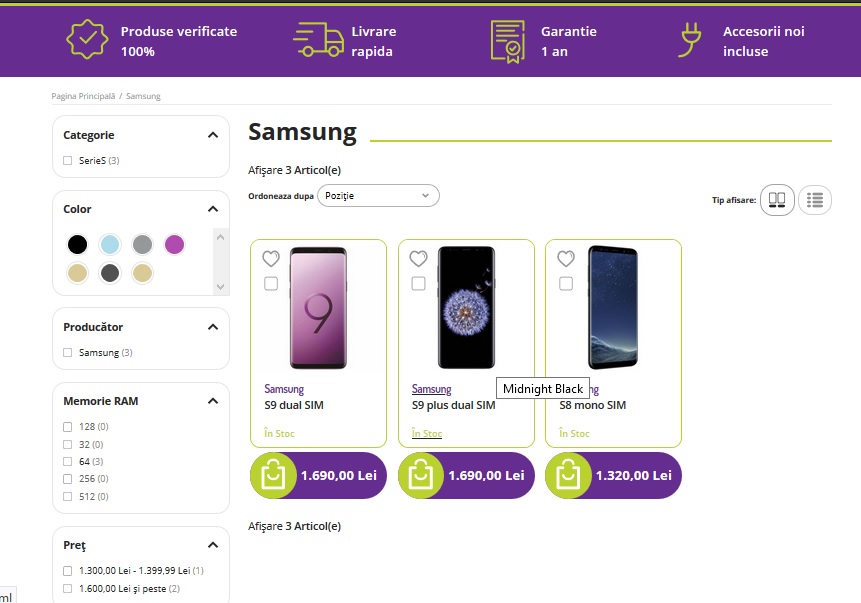Add S9 plus dual SIM to cart
Image resolution: width=861 pixels, height=603 pixels.
421,476
